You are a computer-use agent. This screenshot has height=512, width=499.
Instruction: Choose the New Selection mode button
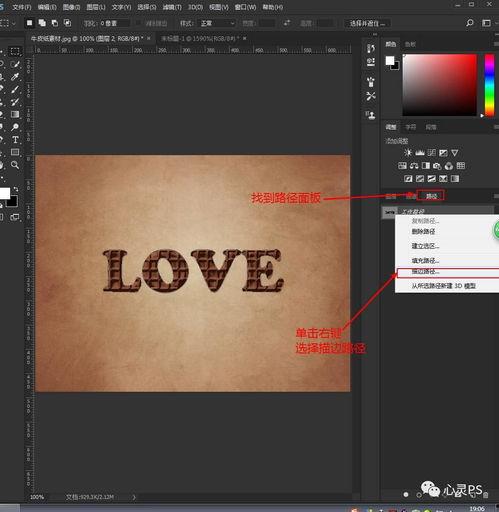30,23
